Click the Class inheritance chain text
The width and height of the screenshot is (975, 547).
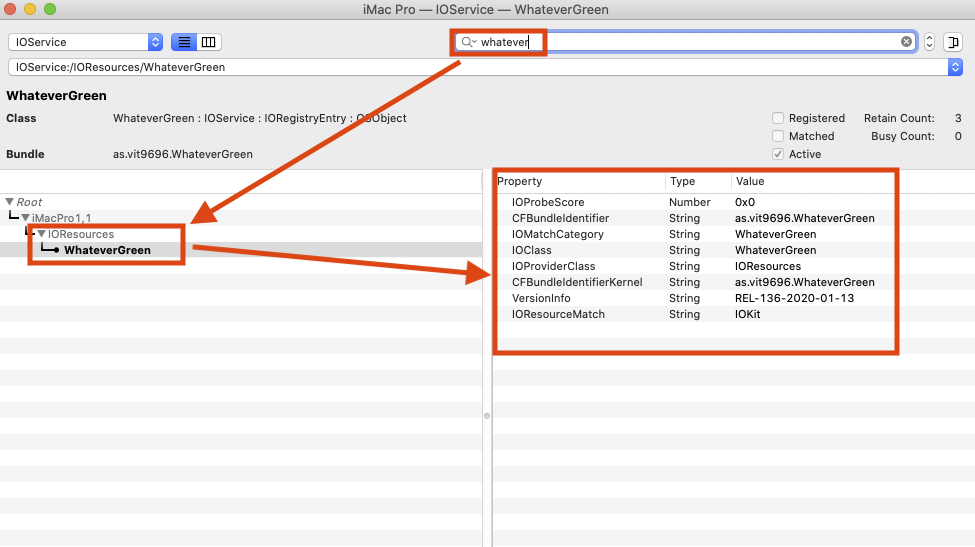tap(259, 118)
